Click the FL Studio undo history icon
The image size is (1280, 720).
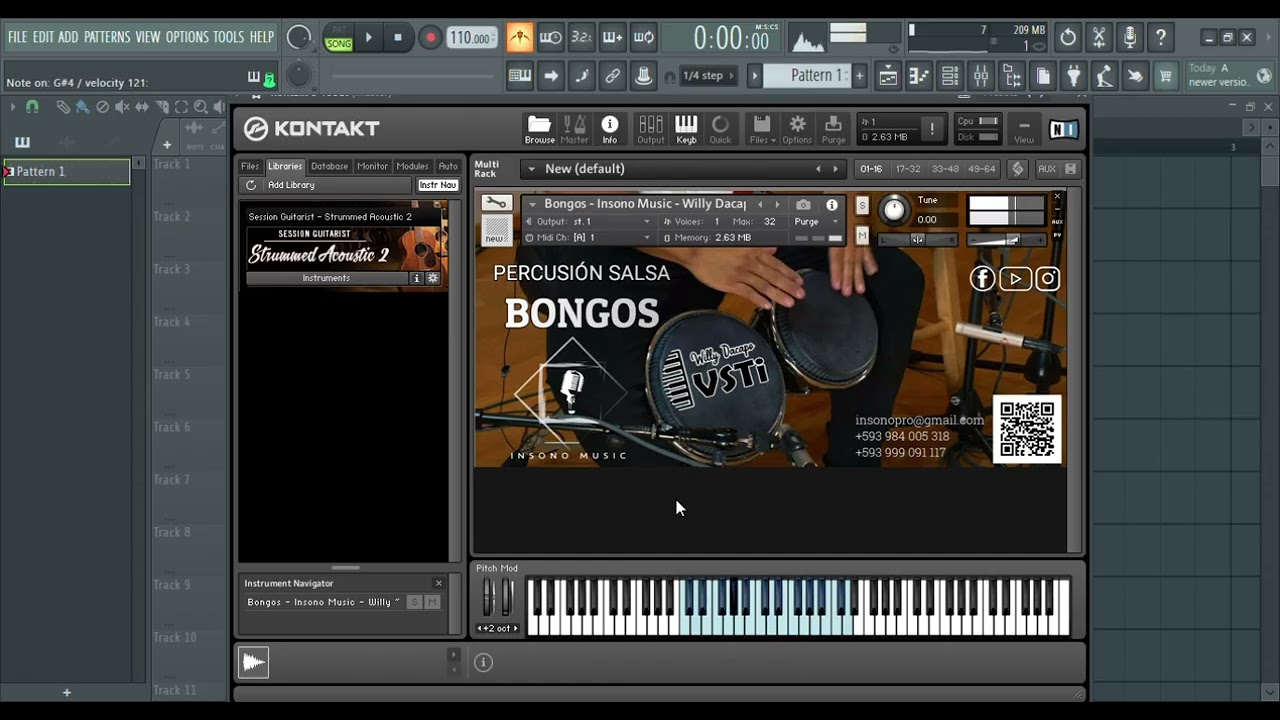pyautogui.click(x=1068, y=38)
